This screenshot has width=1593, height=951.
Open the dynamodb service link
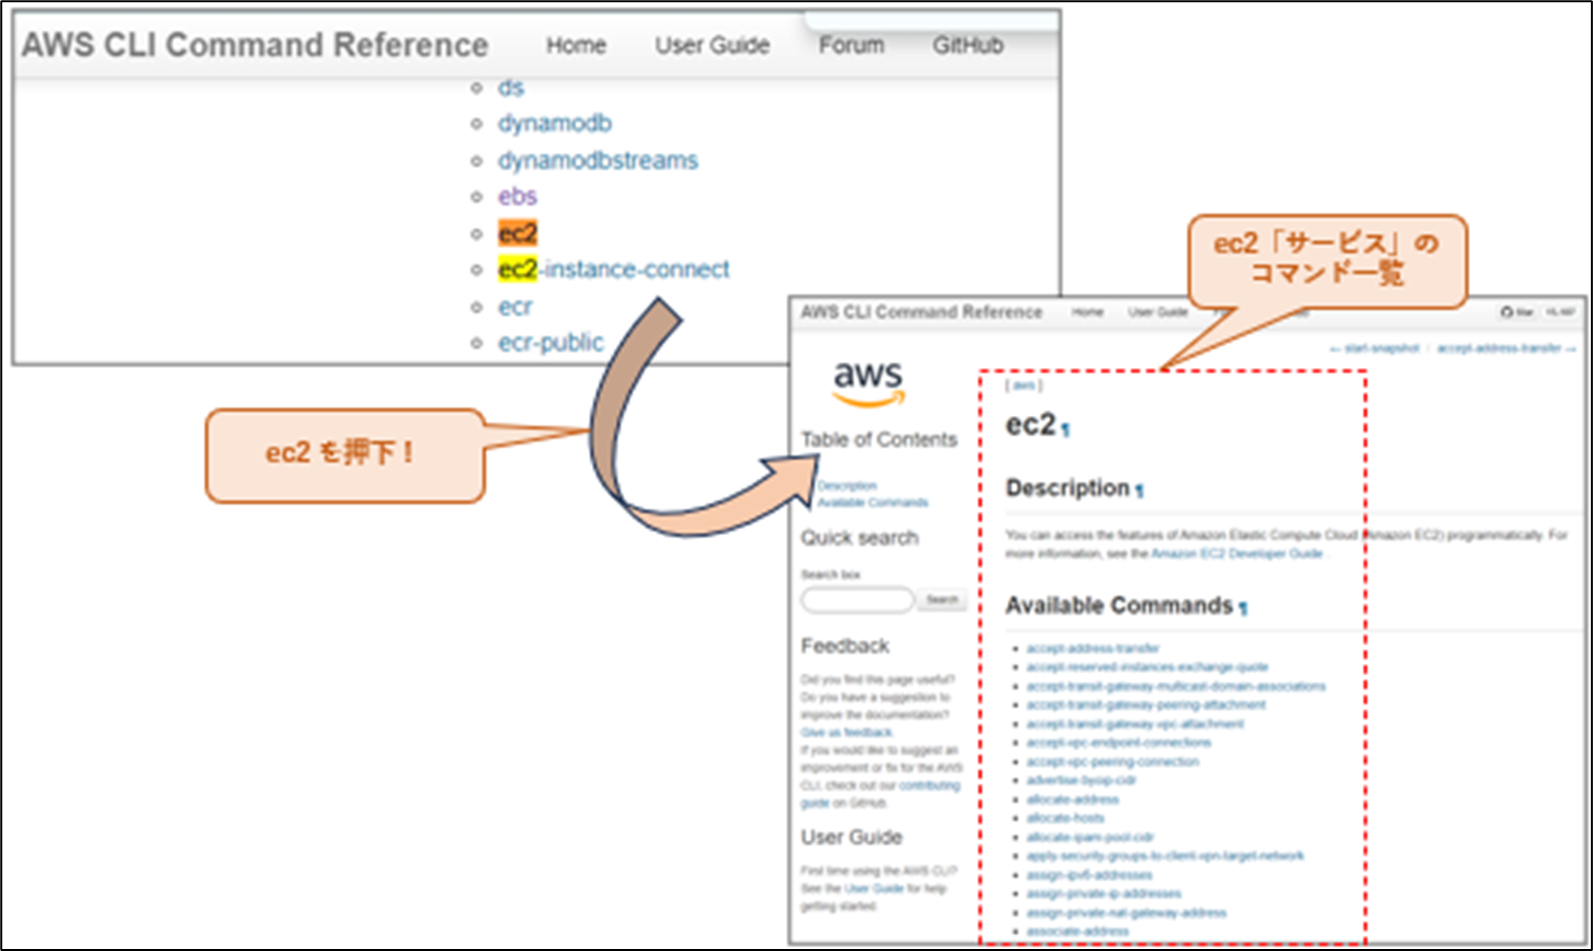pos(555,124)
